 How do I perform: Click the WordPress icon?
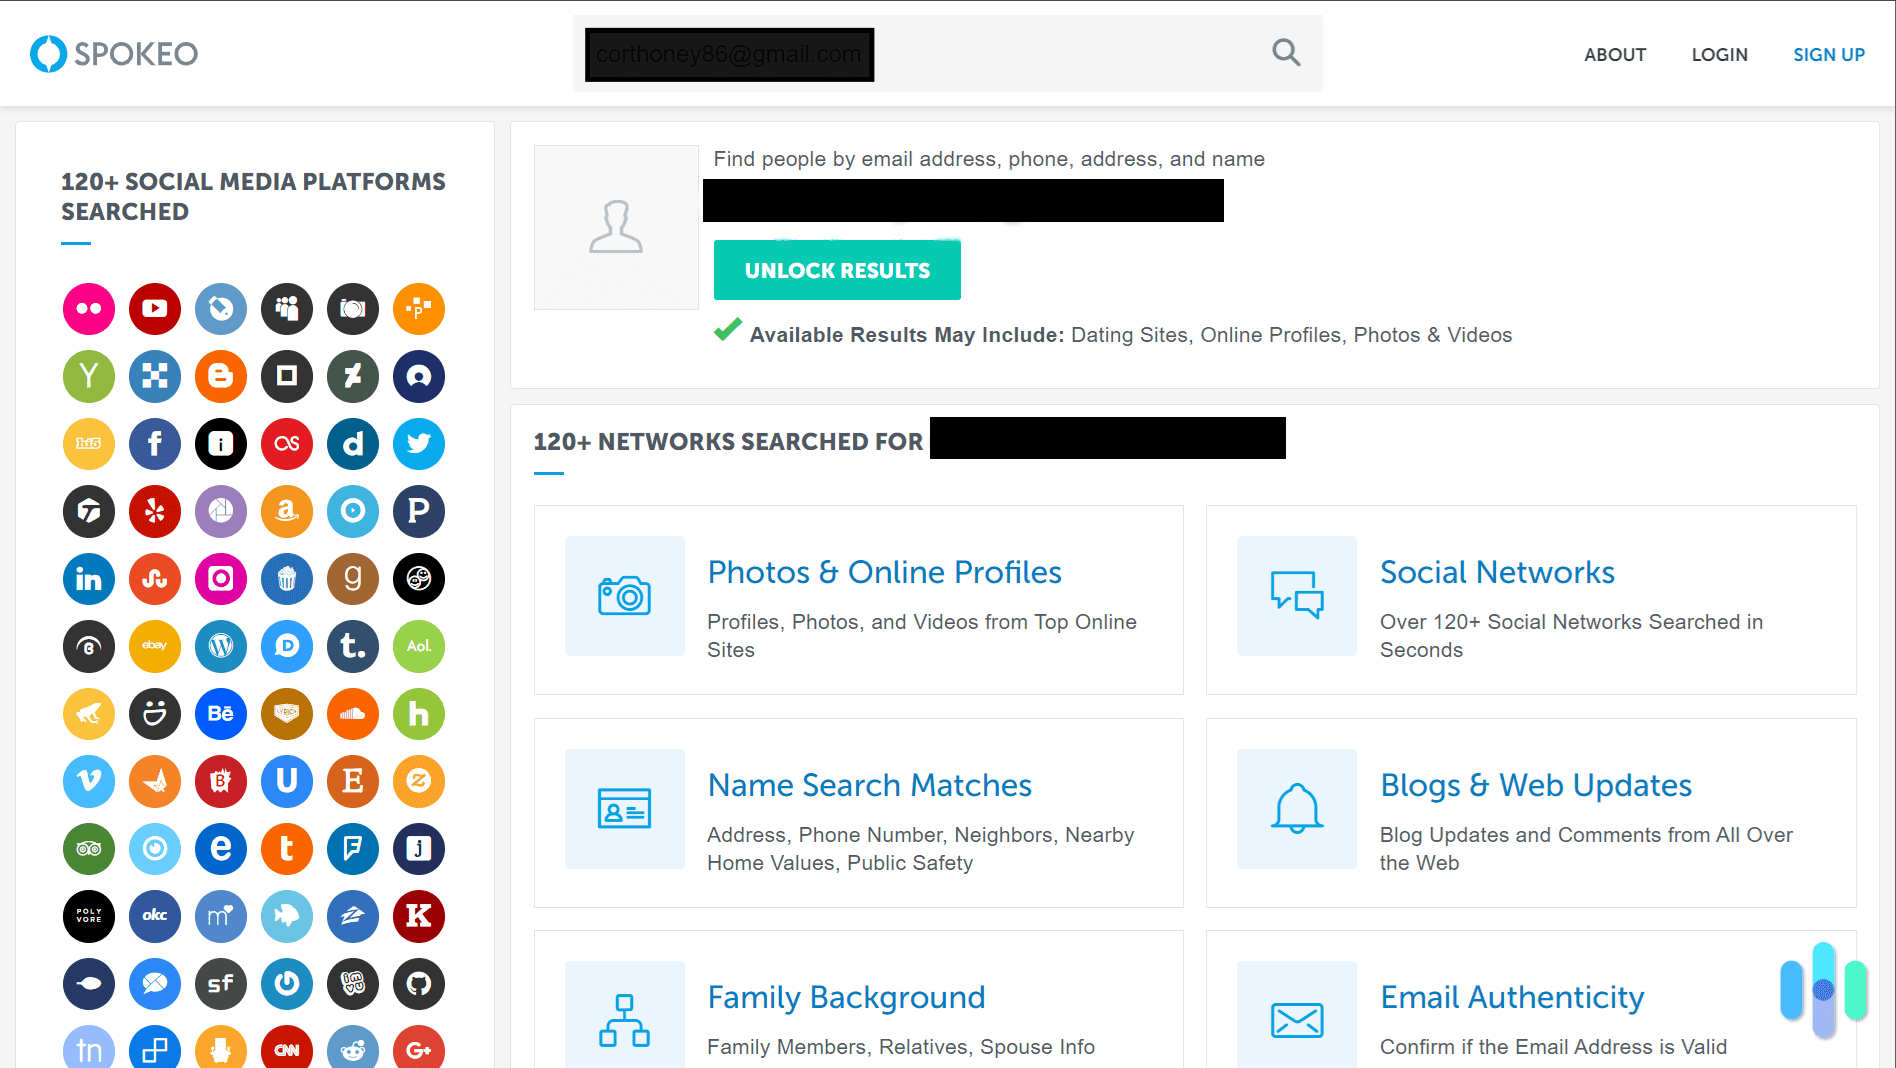pos(221,647)
